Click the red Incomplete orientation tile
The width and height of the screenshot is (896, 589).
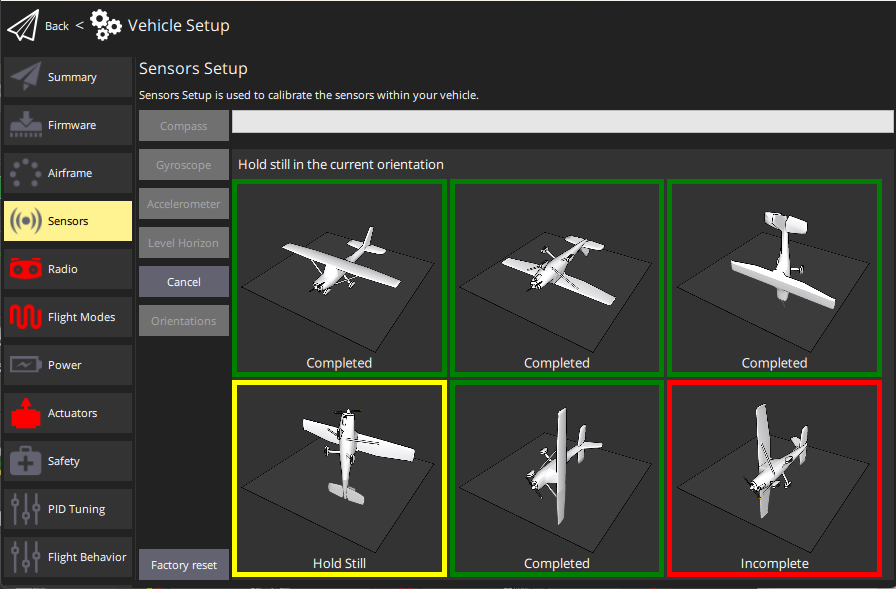click(774, 478)
